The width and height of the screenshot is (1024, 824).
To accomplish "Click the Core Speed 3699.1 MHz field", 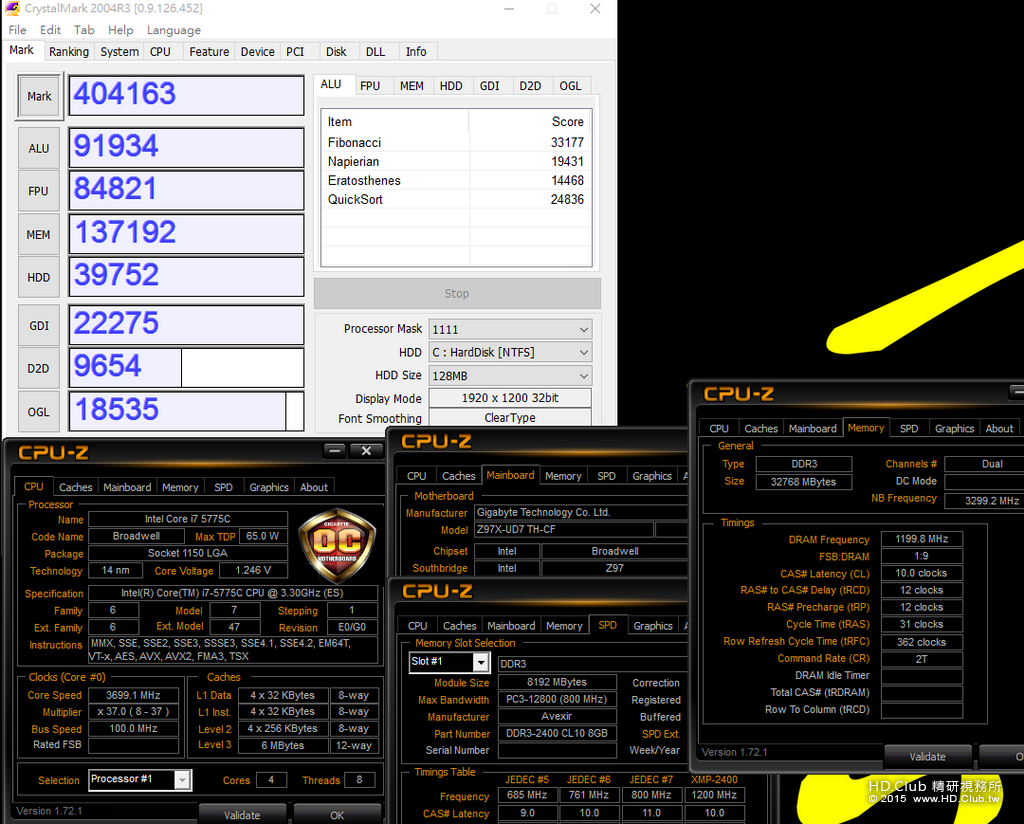I will pyautogui.click(x=133, y=695).
